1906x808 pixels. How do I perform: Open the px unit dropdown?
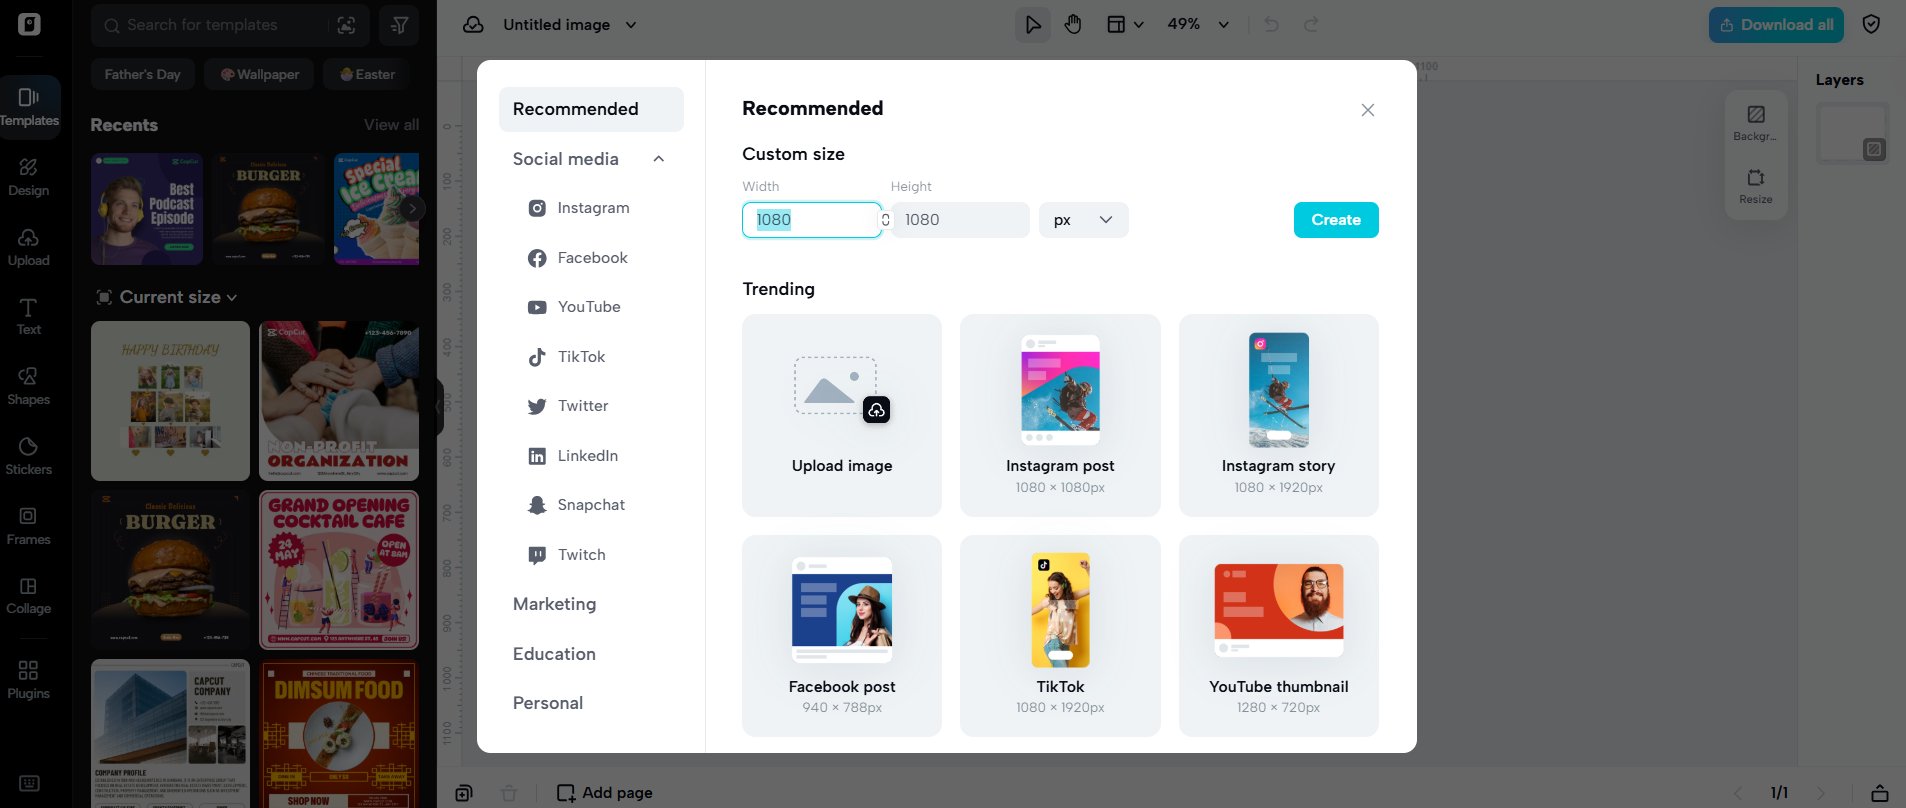1083,220
